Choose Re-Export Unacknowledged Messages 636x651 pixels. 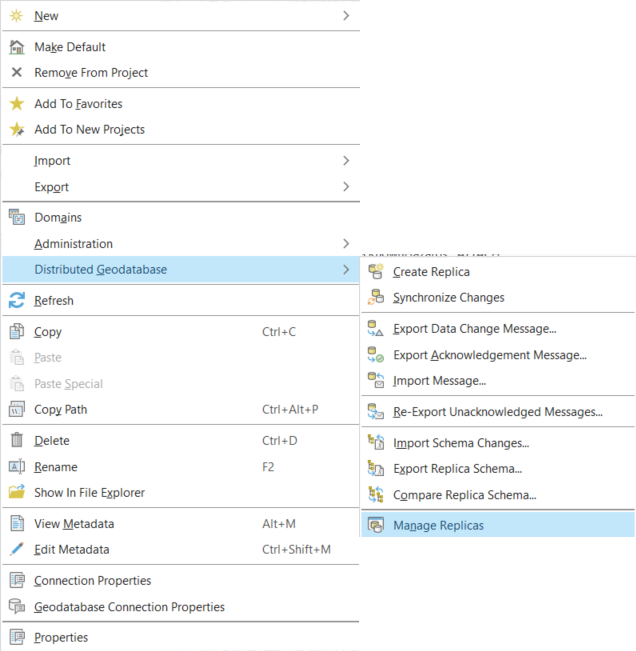click(x=497, y=412)
